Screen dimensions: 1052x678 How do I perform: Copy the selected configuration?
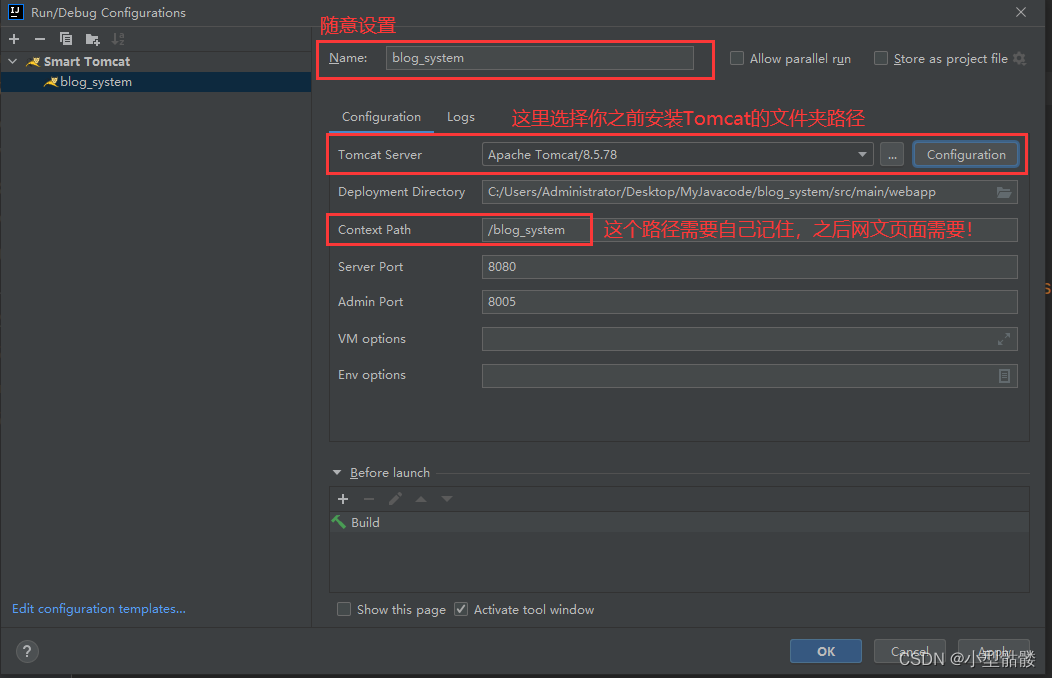pos(66,39)
